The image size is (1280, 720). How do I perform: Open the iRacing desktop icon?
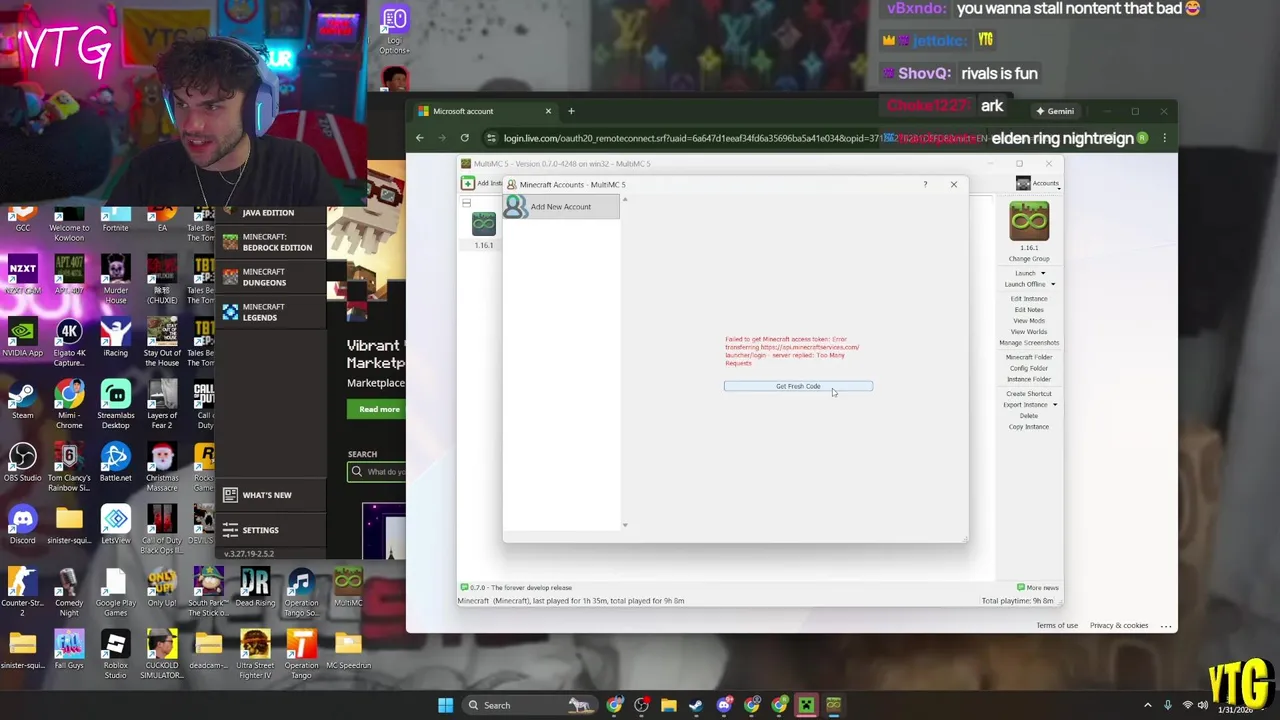coord(115,338)
